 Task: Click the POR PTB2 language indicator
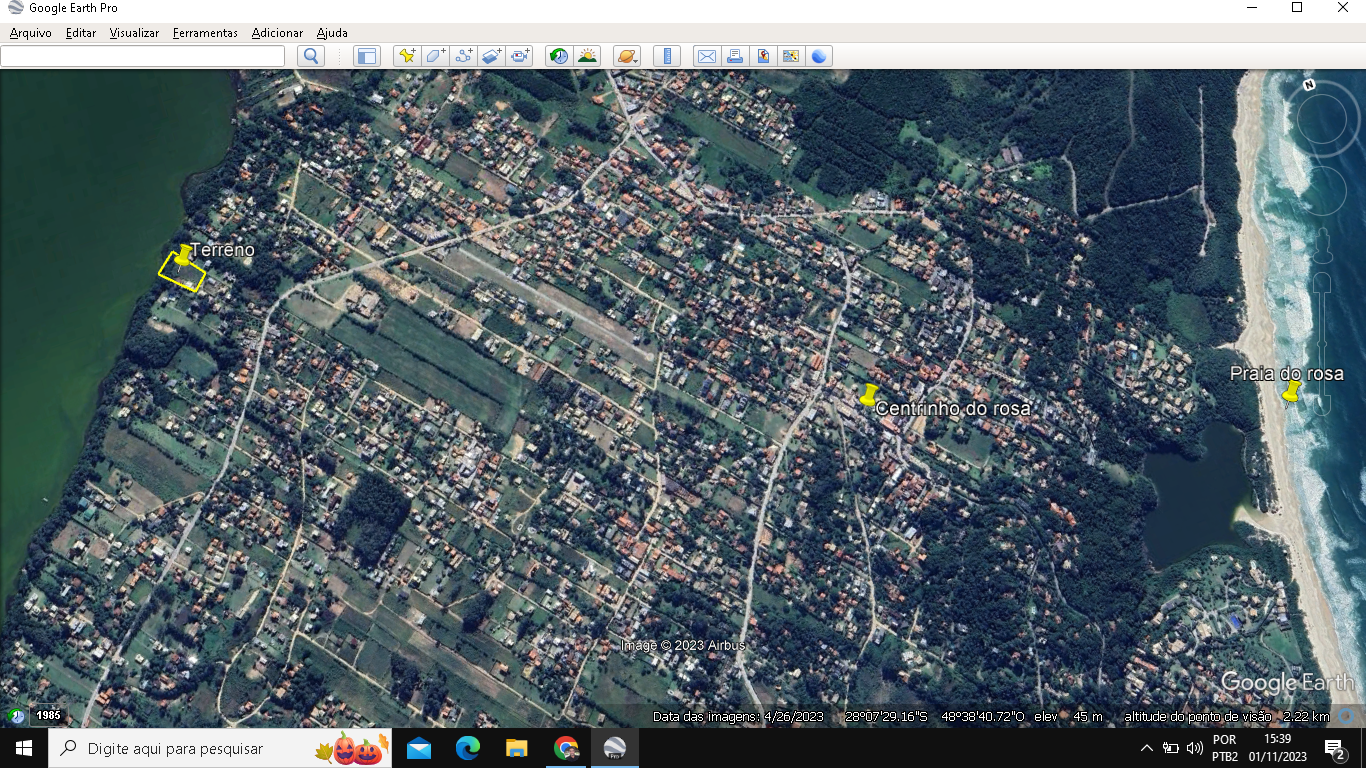[x=1224, y=748]
